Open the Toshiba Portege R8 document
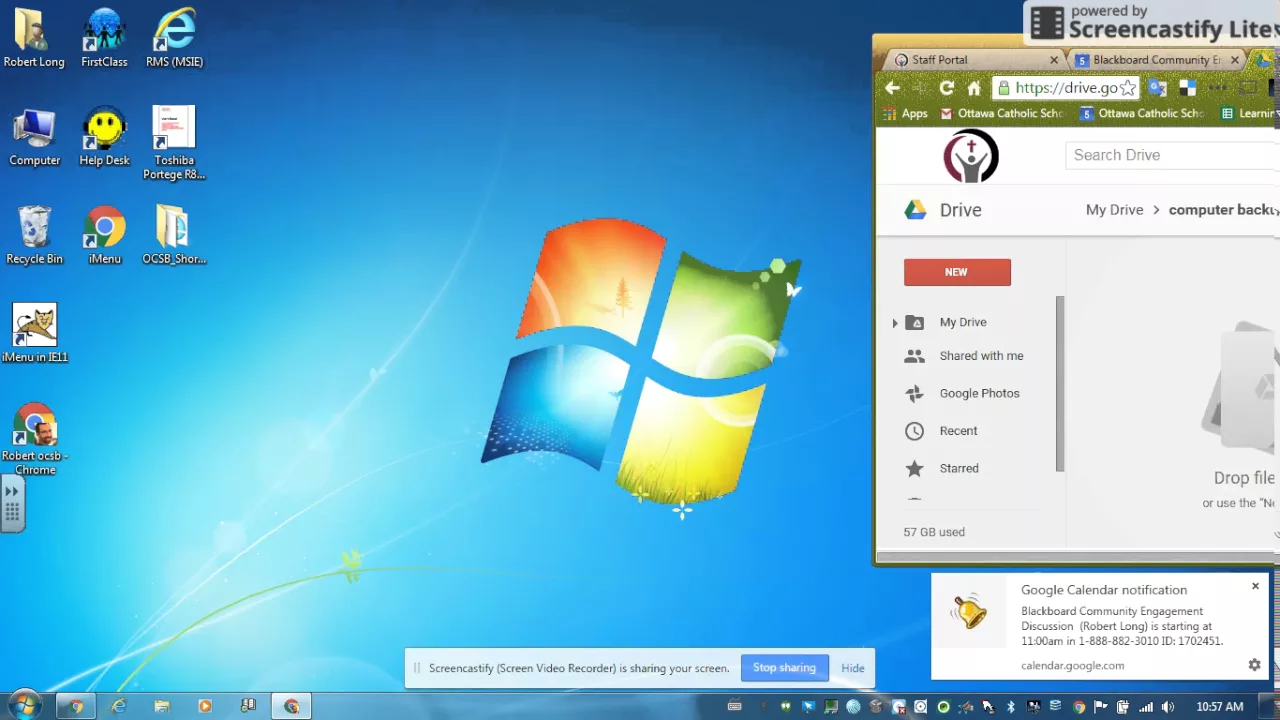The image size is (1280, 720). 174,143
